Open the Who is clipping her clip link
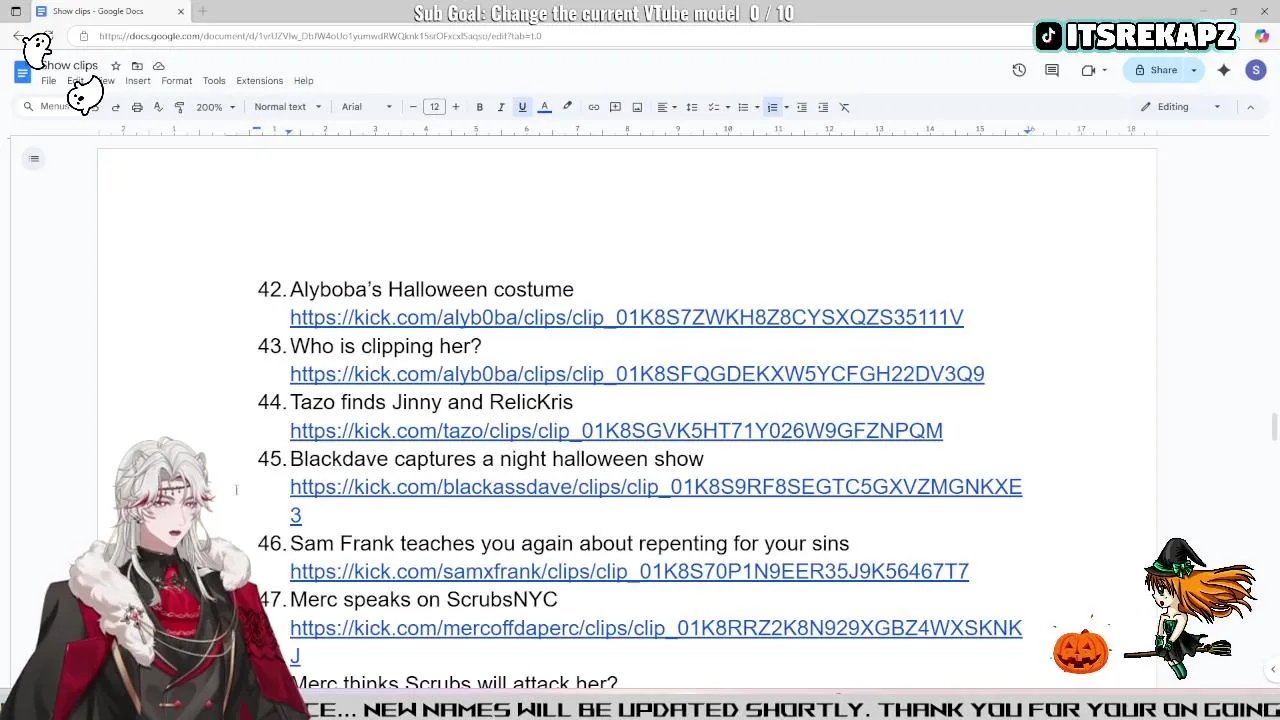1280x720 pixels. click(637, 374)
